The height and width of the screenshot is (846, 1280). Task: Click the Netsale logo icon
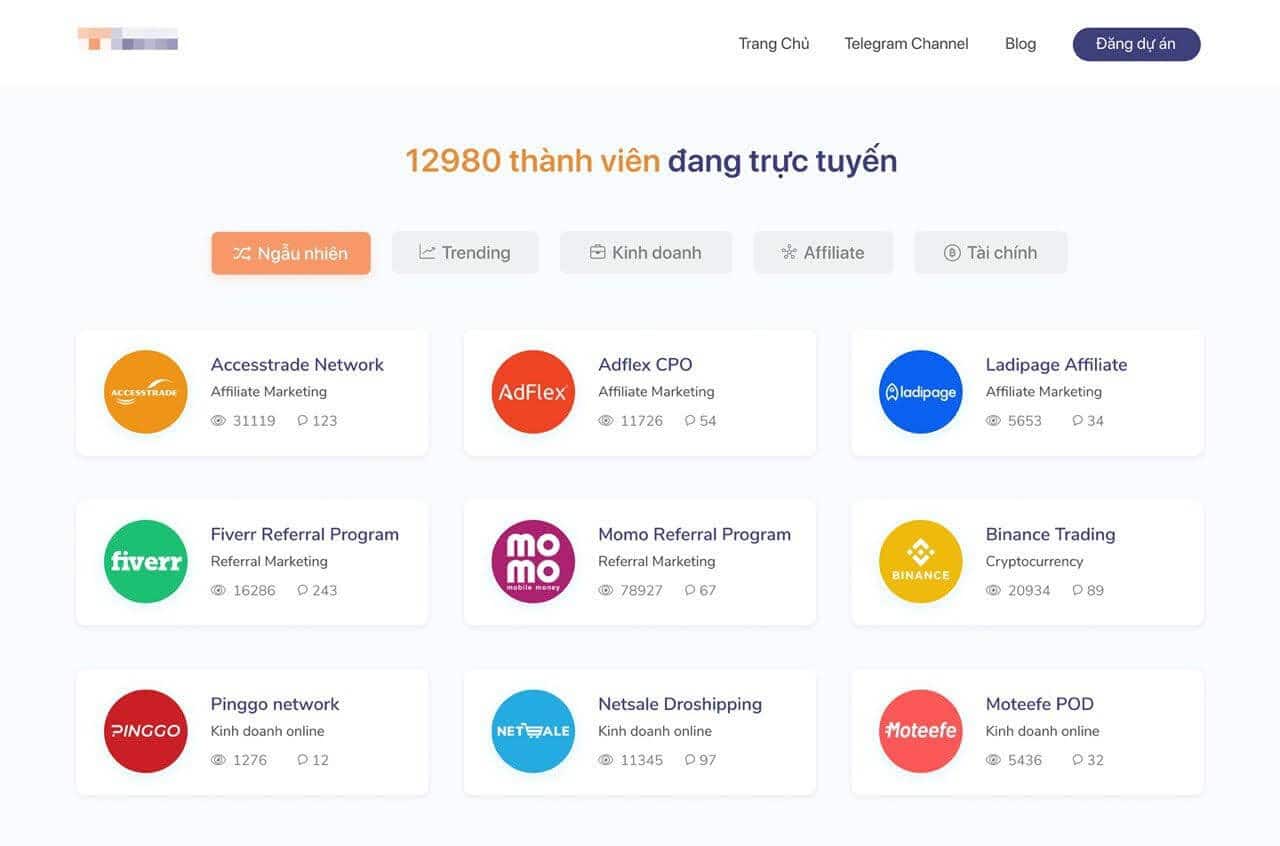point(533,731)
